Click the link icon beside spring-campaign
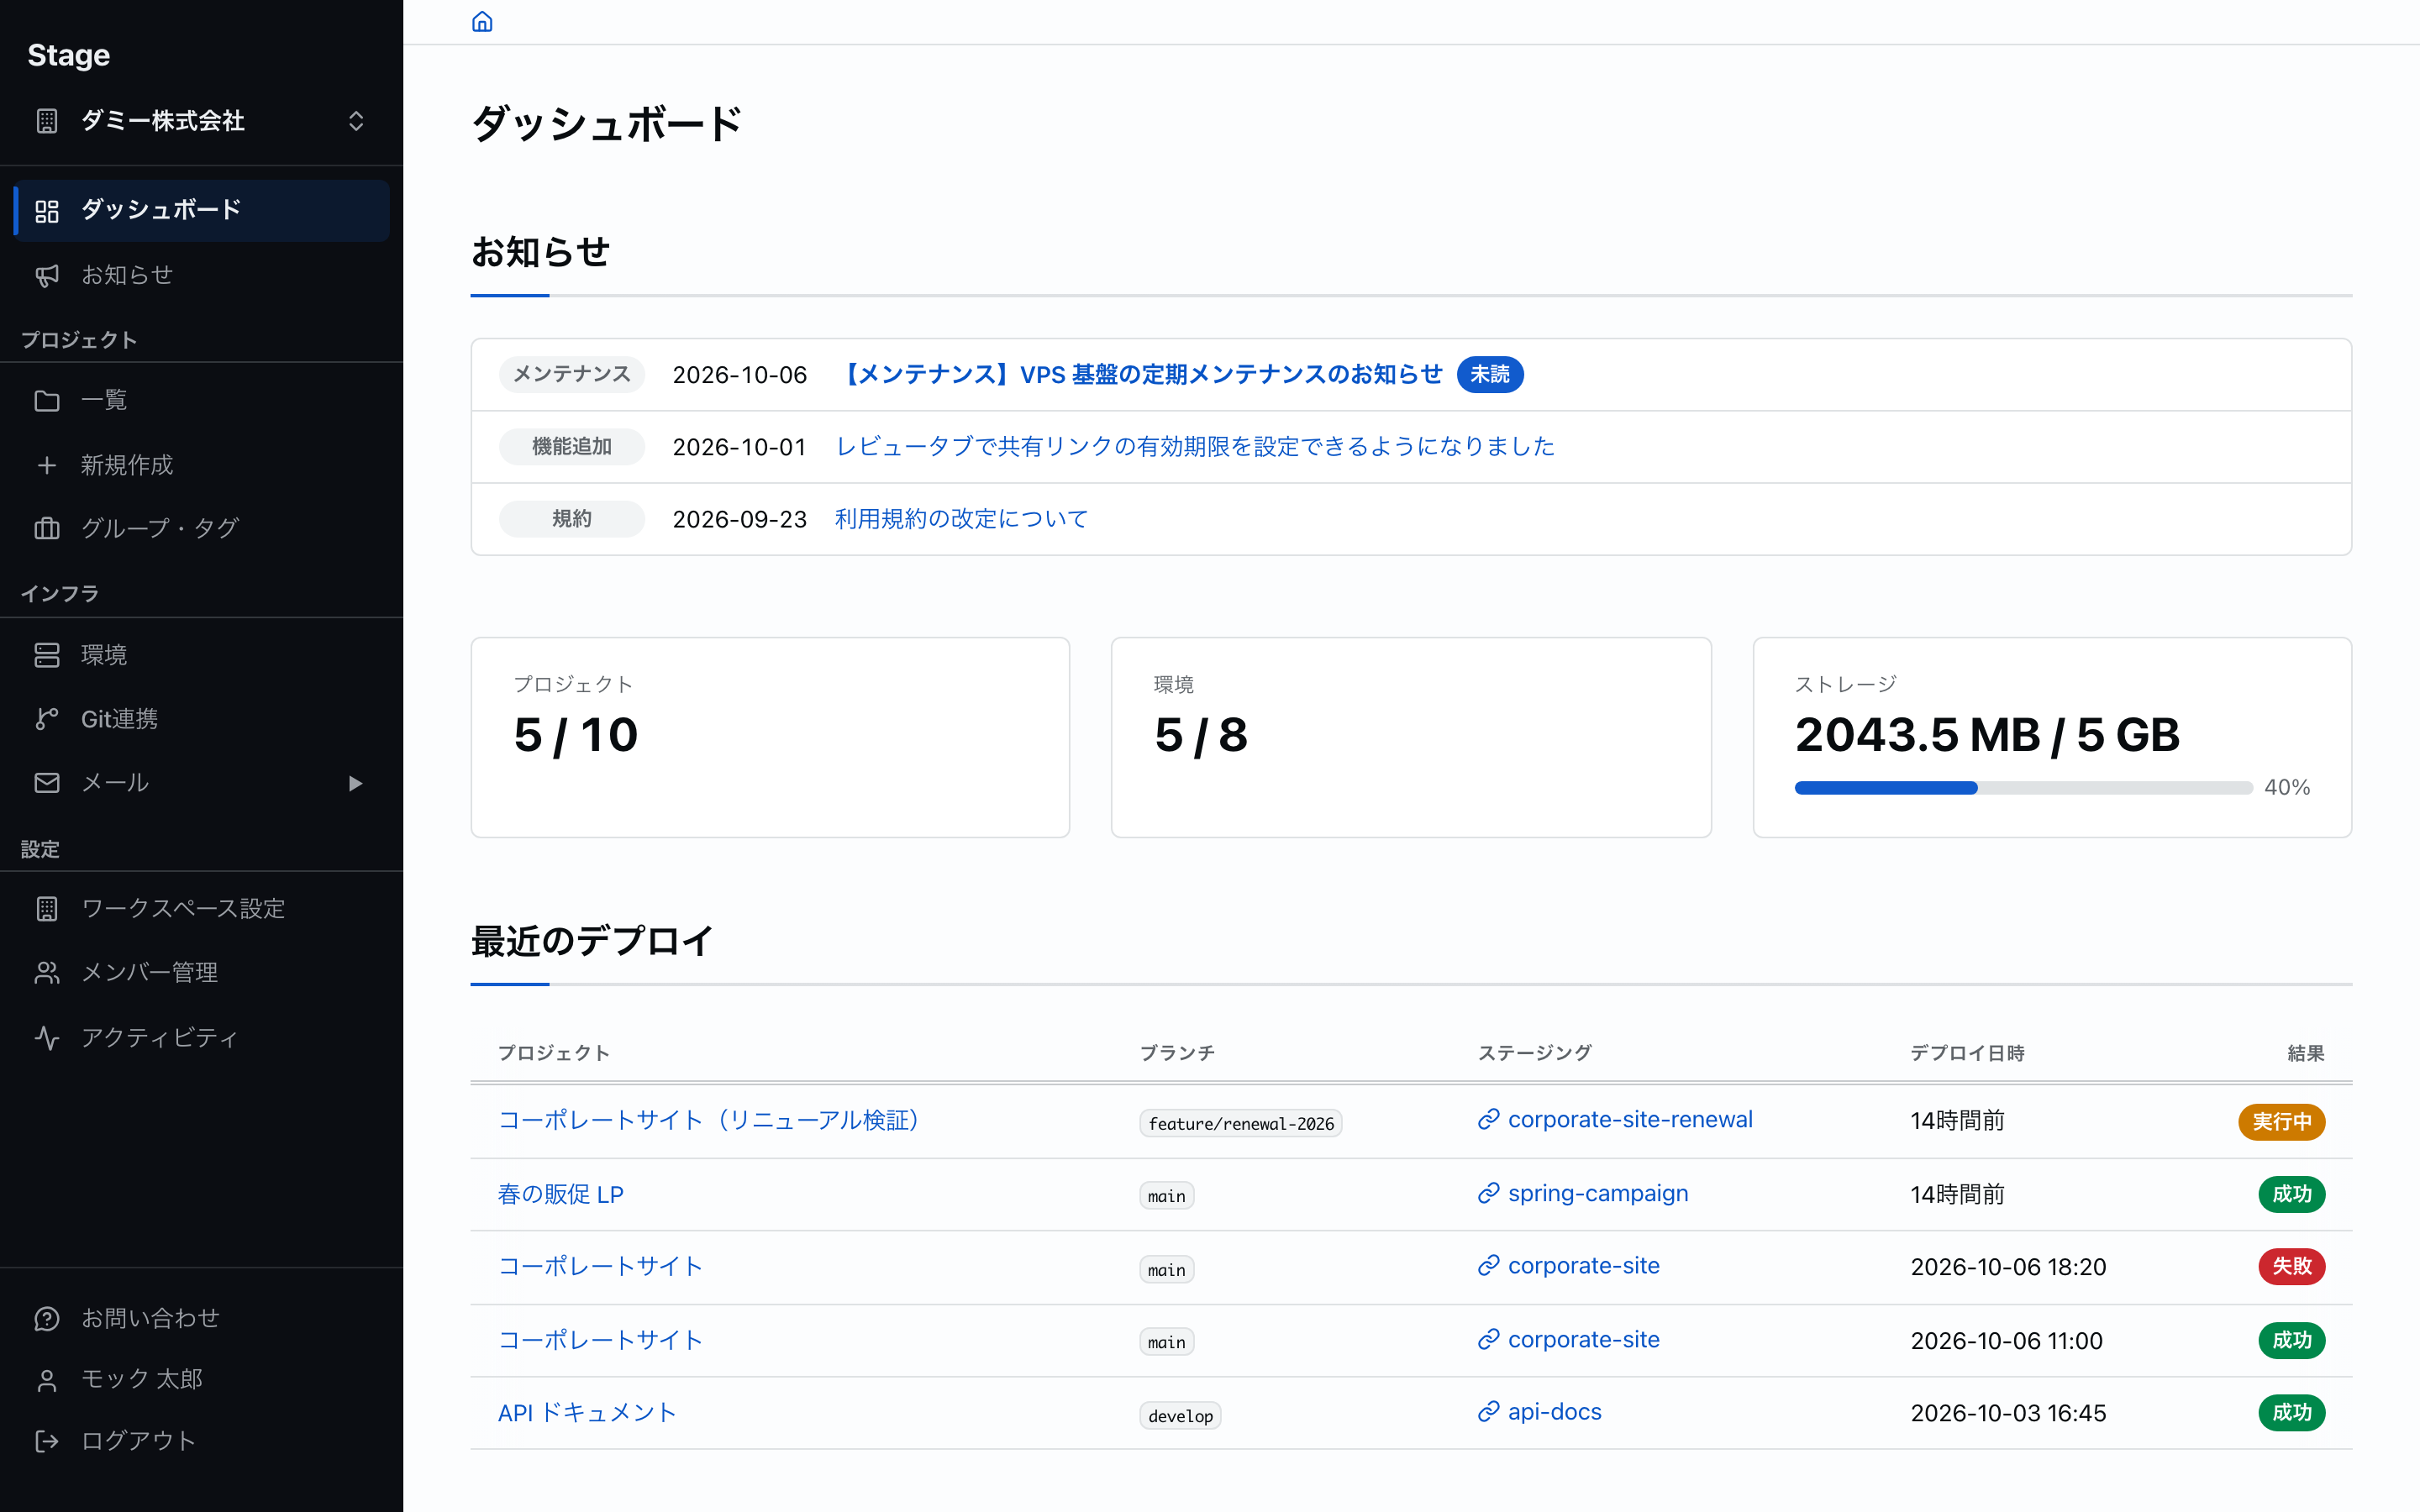Image resolution: width=2420 pixels, height=1512 pixels. [x=1488, y=1194]
